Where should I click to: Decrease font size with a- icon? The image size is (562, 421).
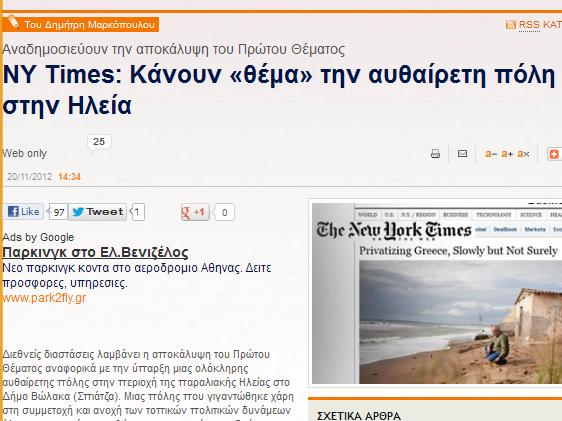click(x=491, y=154)
